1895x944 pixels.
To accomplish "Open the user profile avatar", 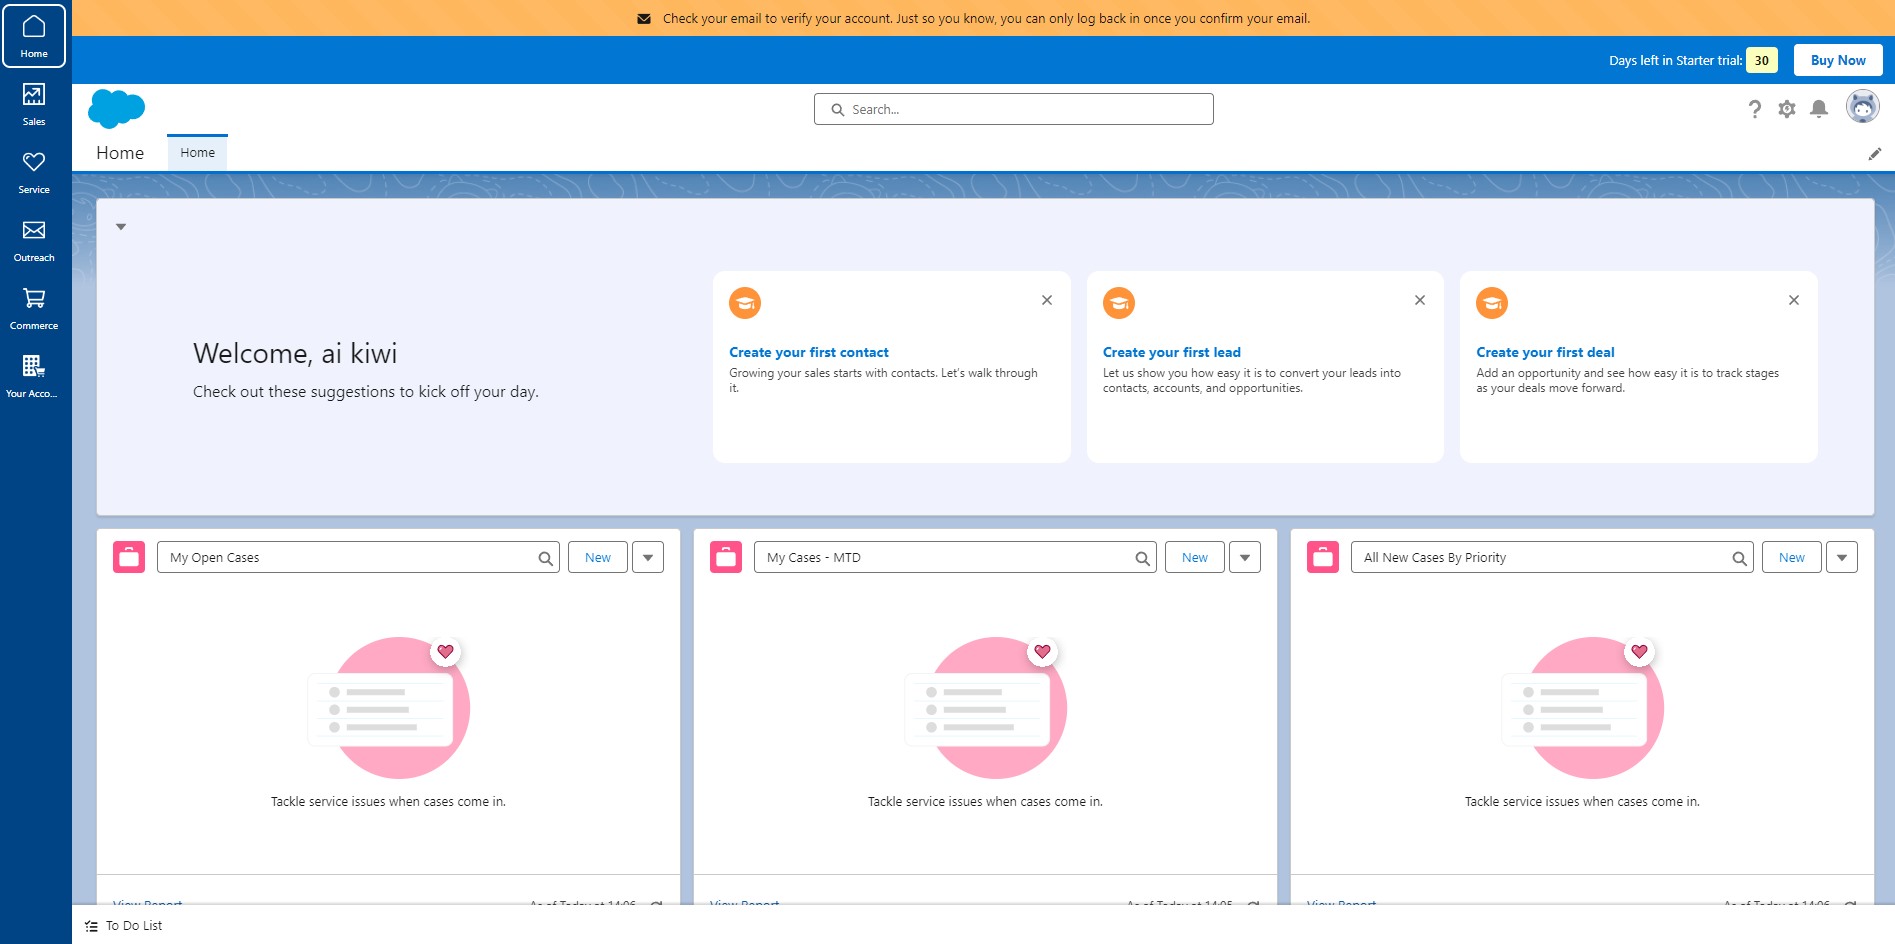I will pos(1862,106).
